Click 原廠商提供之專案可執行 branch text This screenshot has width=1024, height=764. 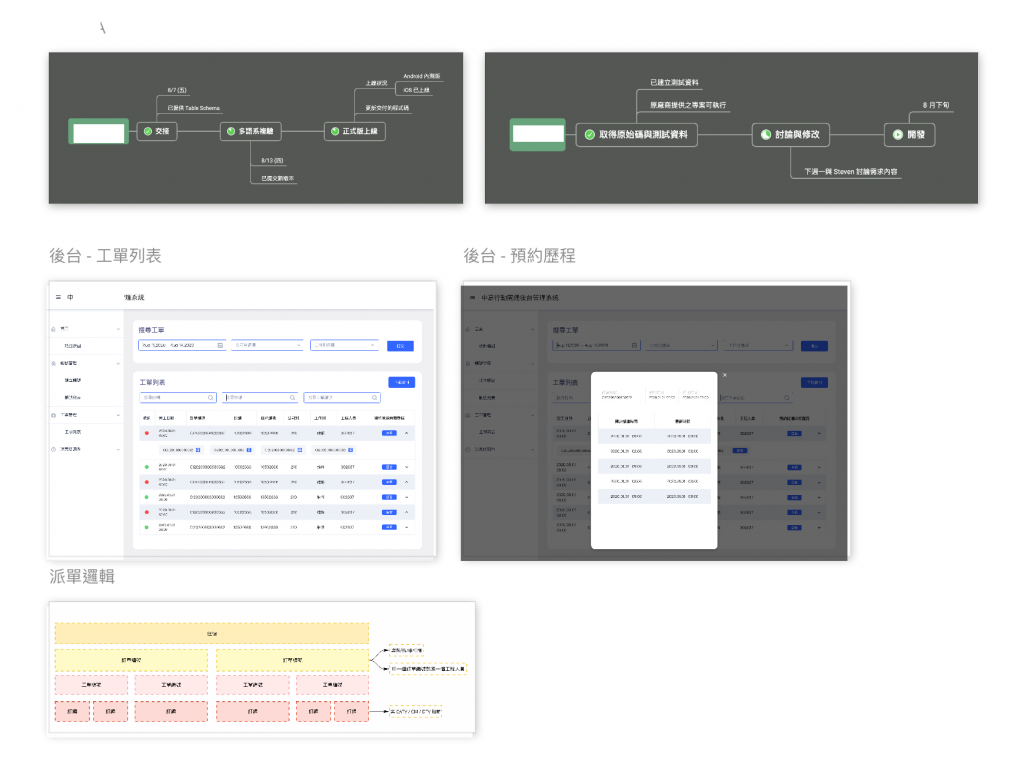click(x=688, y=104)
